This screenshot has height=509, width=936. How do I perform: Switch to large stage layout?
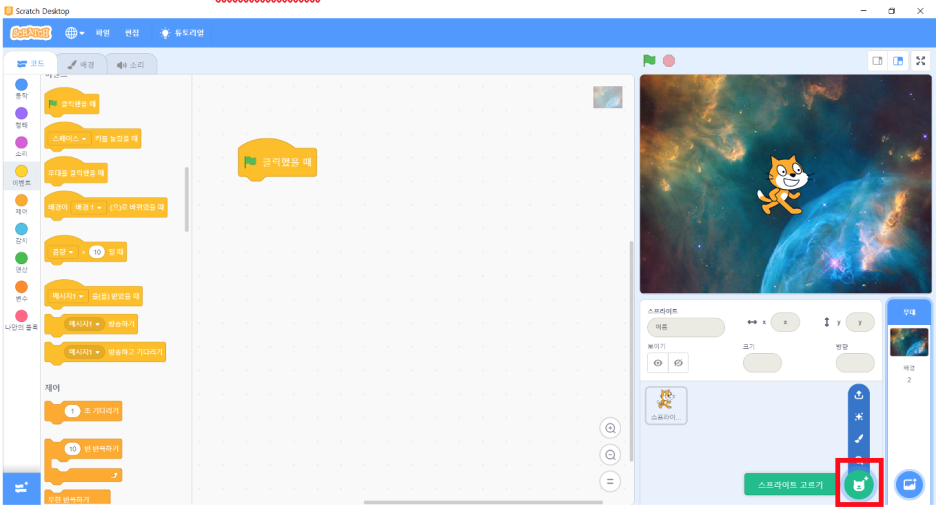898,61
